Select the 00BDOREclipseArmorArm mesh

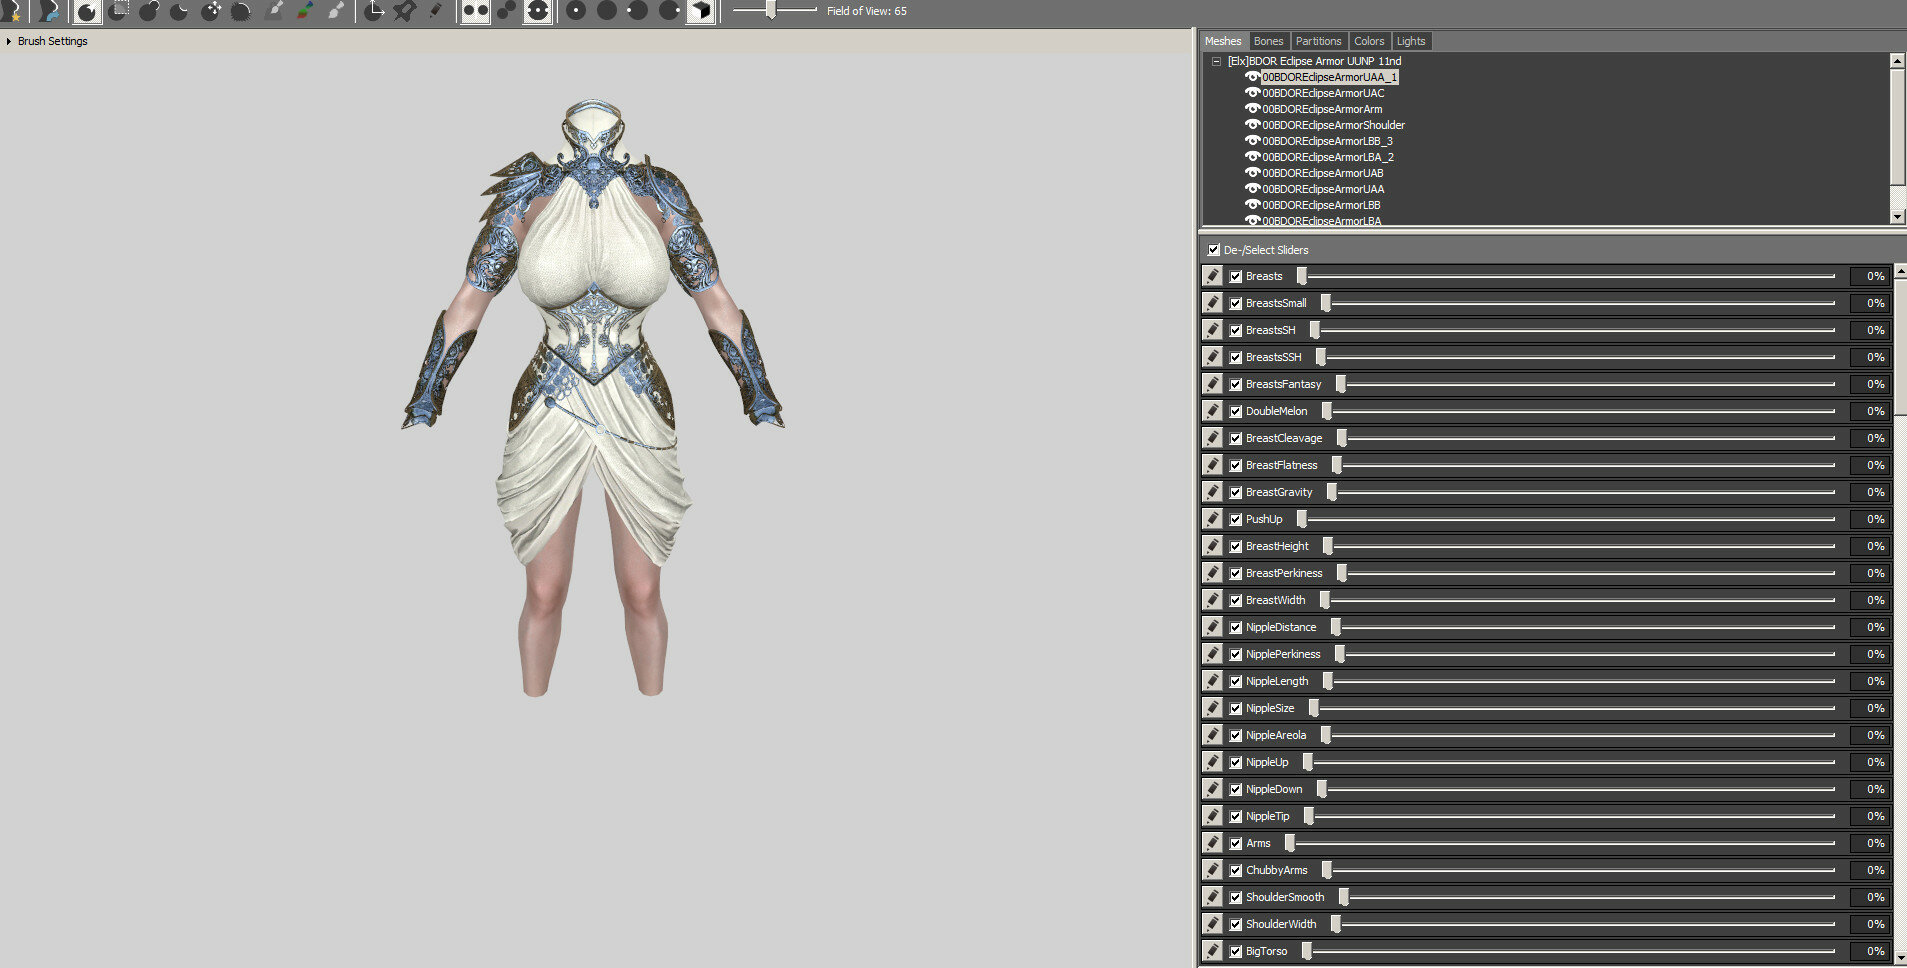(1322, 109)
